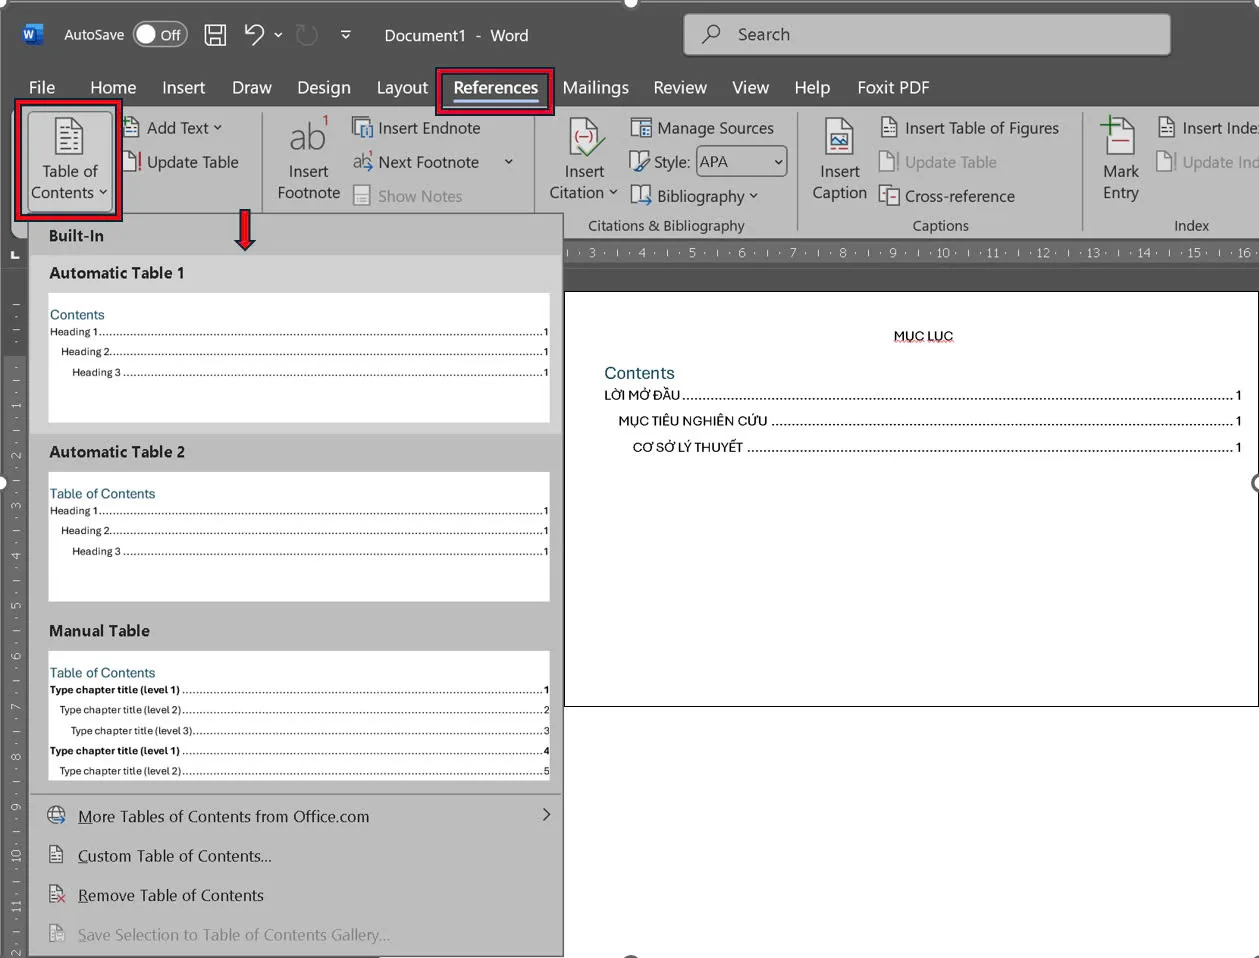Click the Remove Table of Contents icon

tap(57, 895)
